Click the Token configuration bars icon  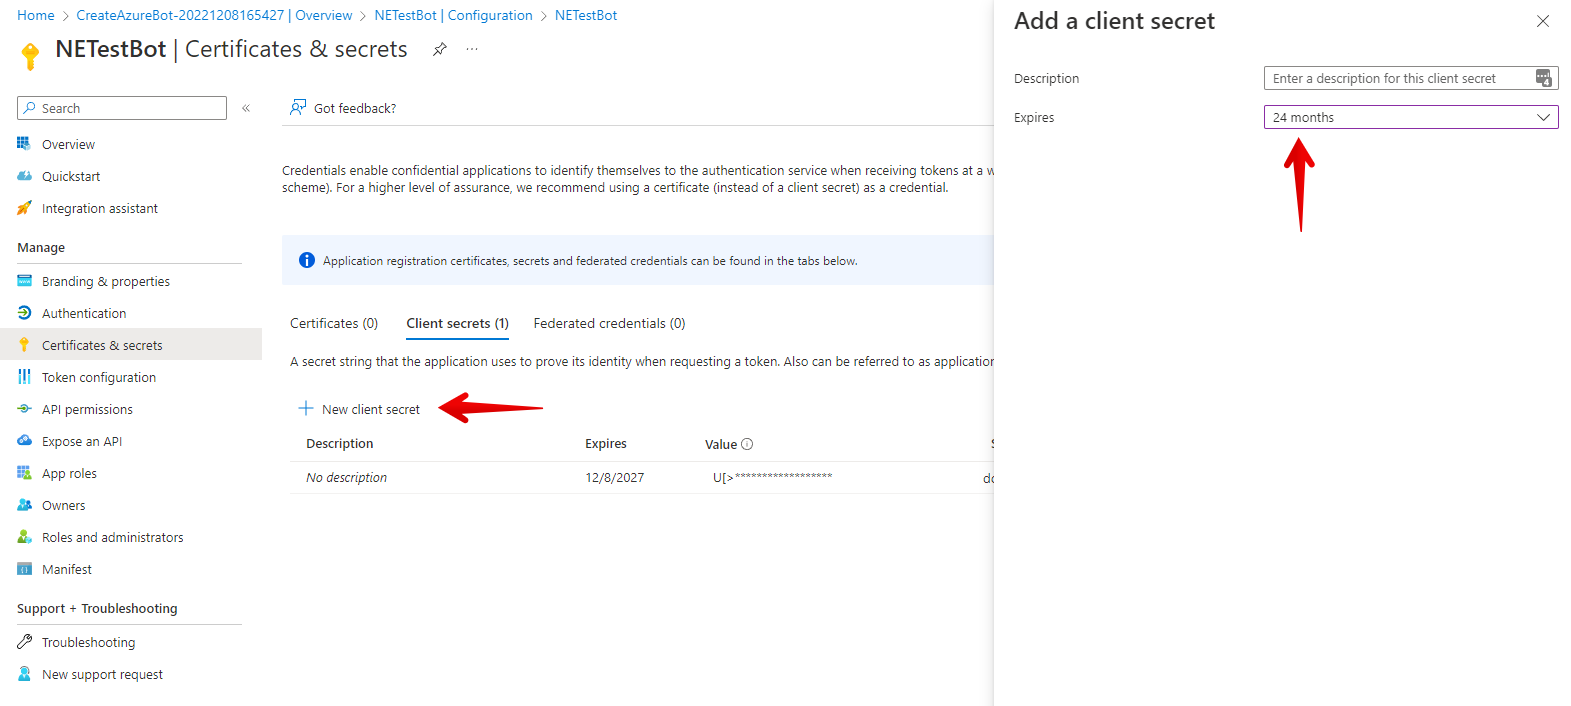point(24,377)
